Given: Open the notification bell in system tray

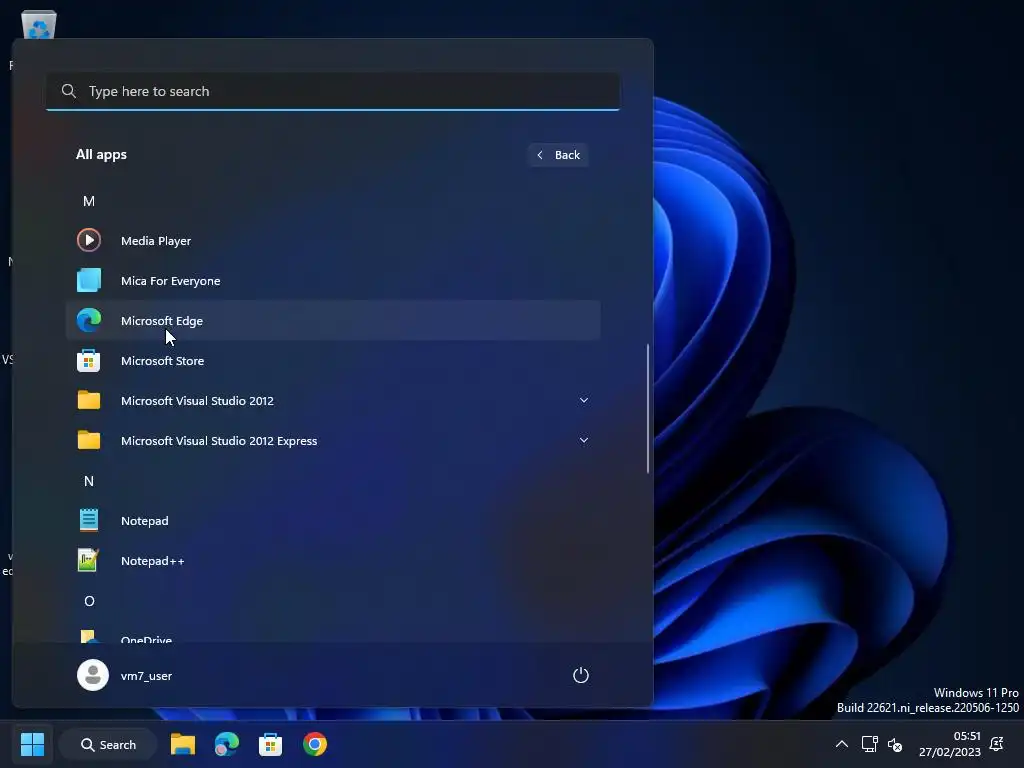Looking at the screenshot, I should [x=997, y=744].
